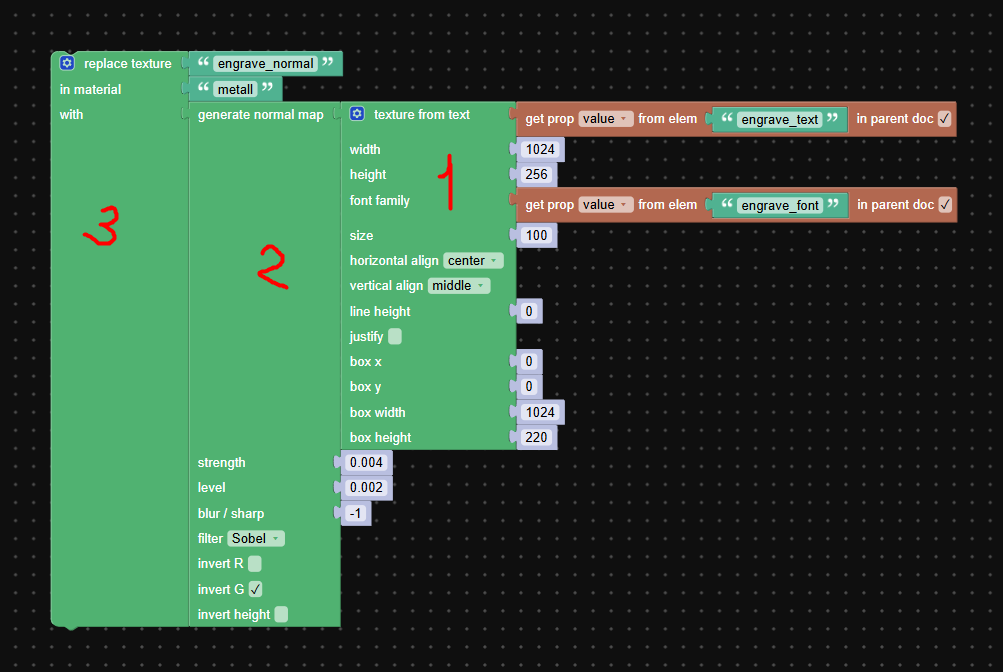The image size is (1003, 672).
Task: Toggle in parent doc checkbox for engrave_text
Action: pyautogui.click(x=944, y=119)
